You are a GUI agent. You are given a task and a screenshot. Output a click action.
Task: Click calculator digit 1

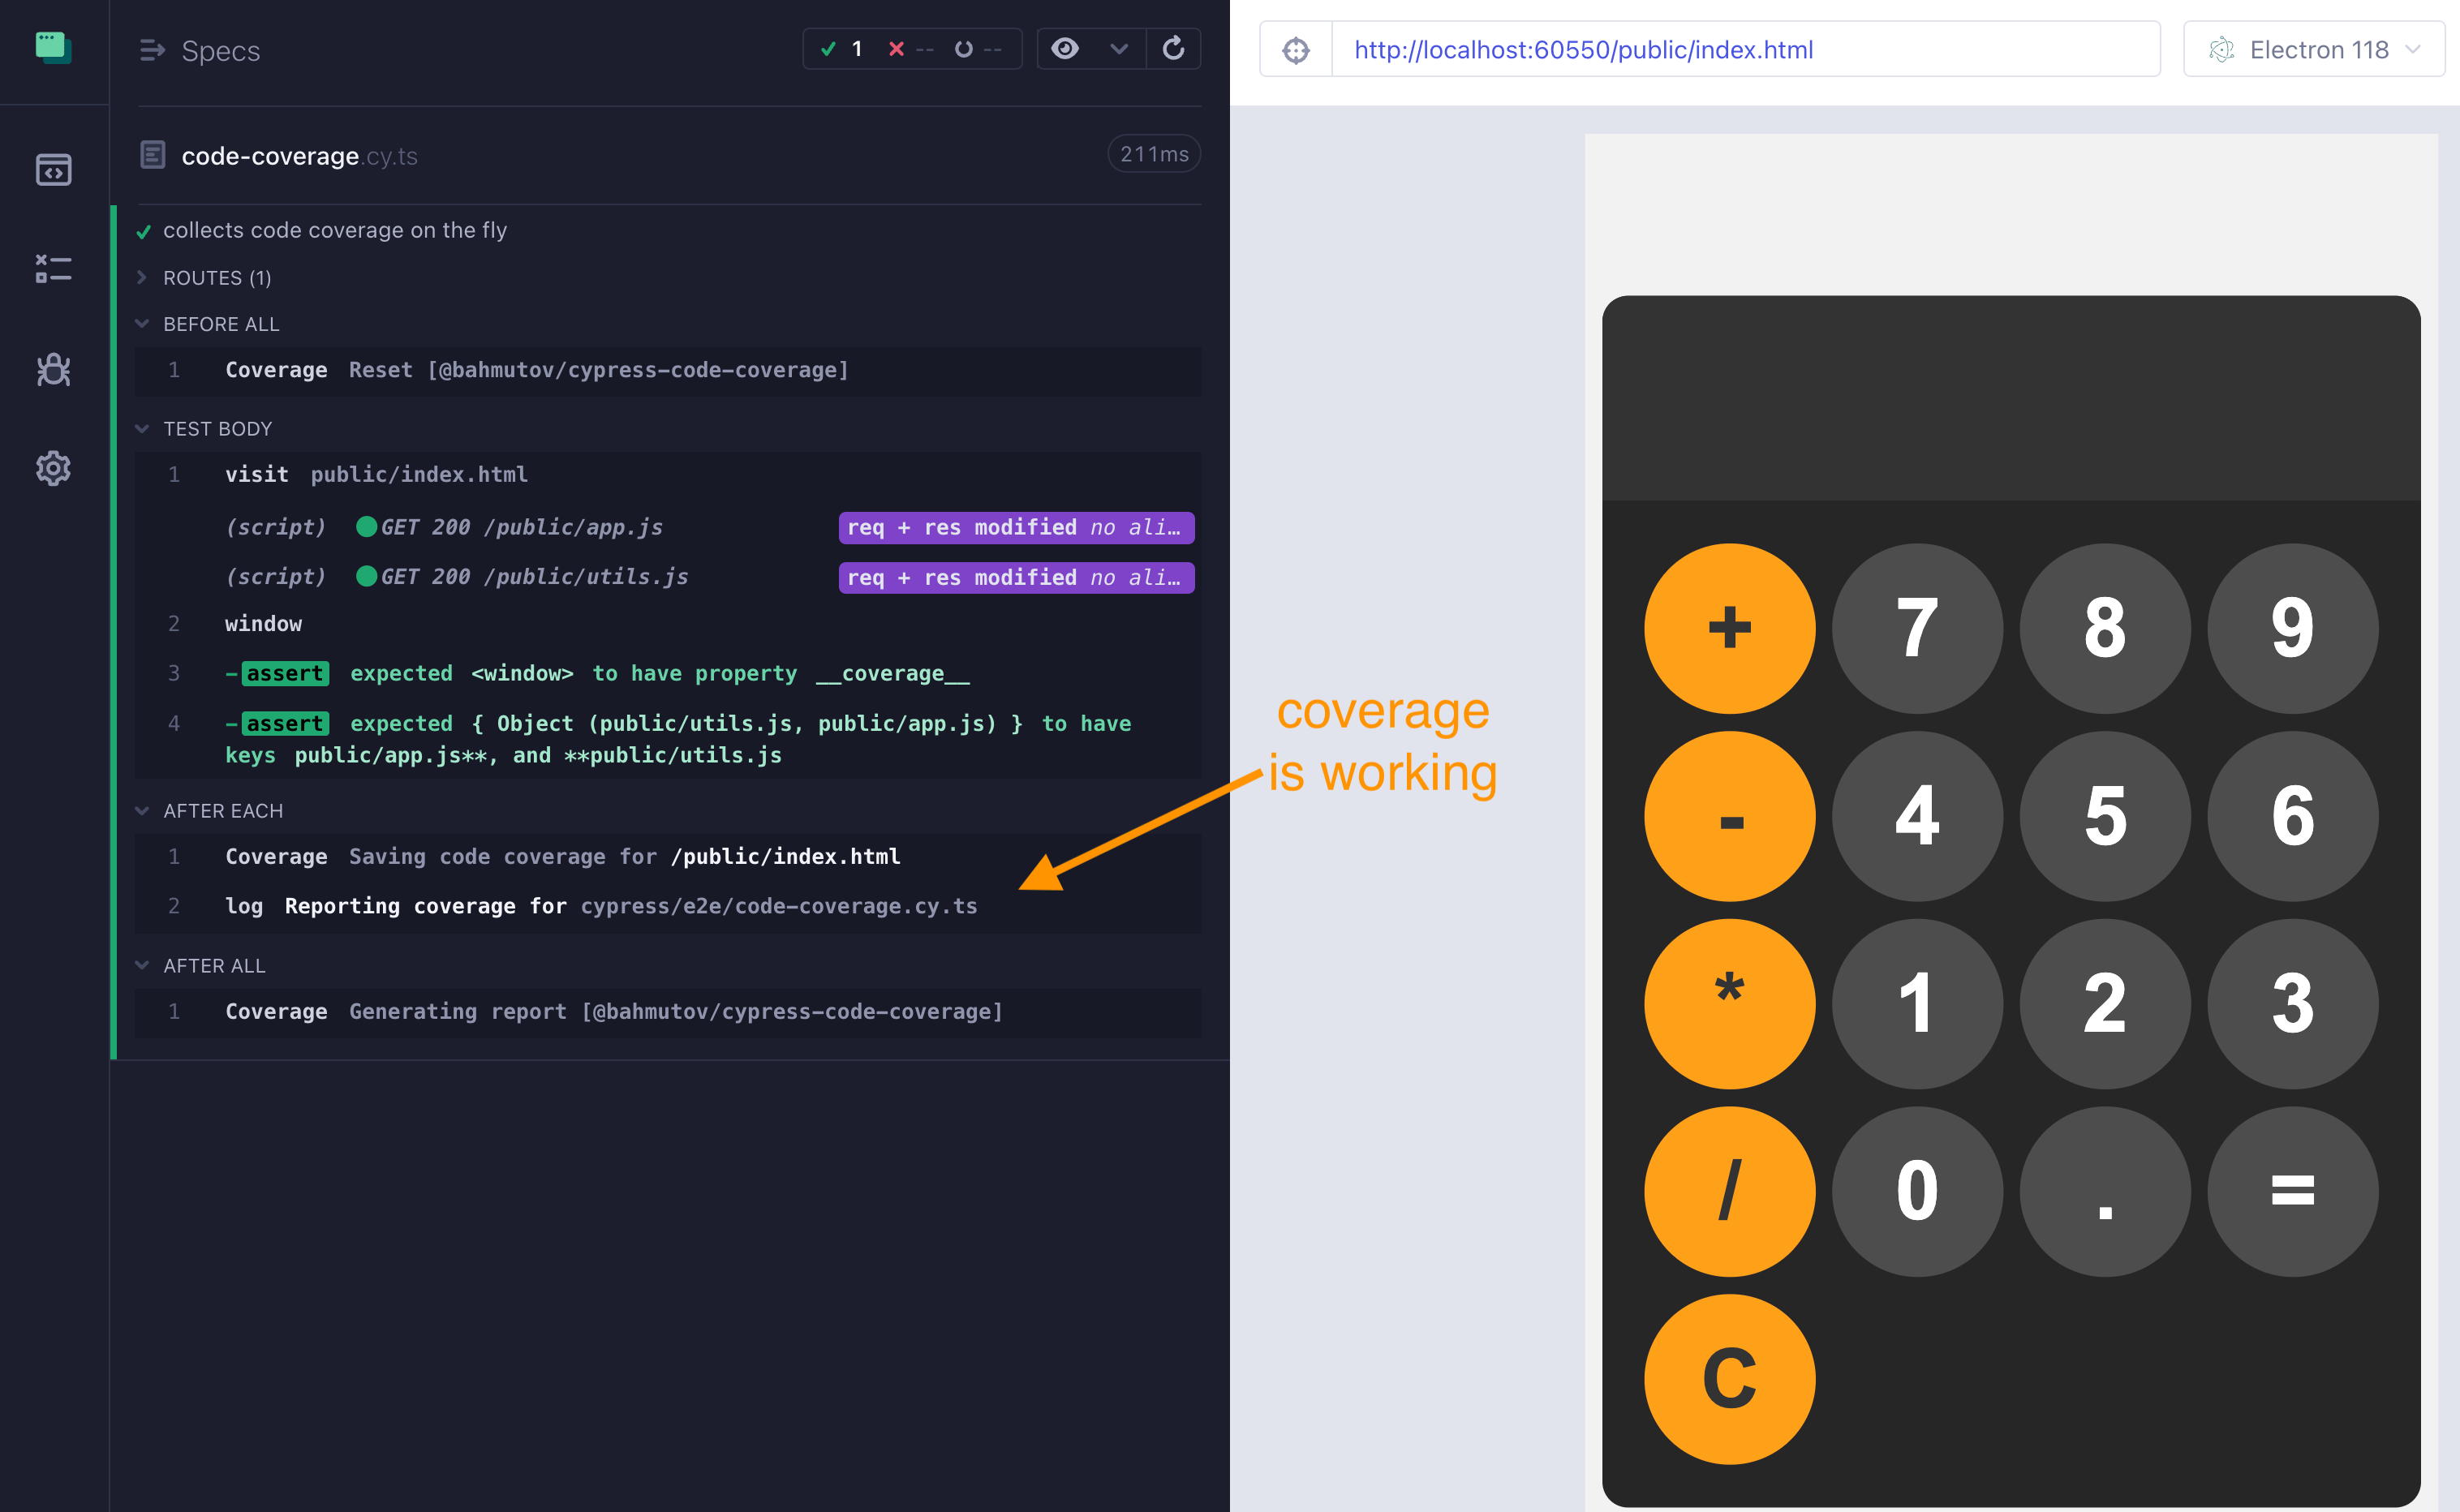pos(1917,1003)
